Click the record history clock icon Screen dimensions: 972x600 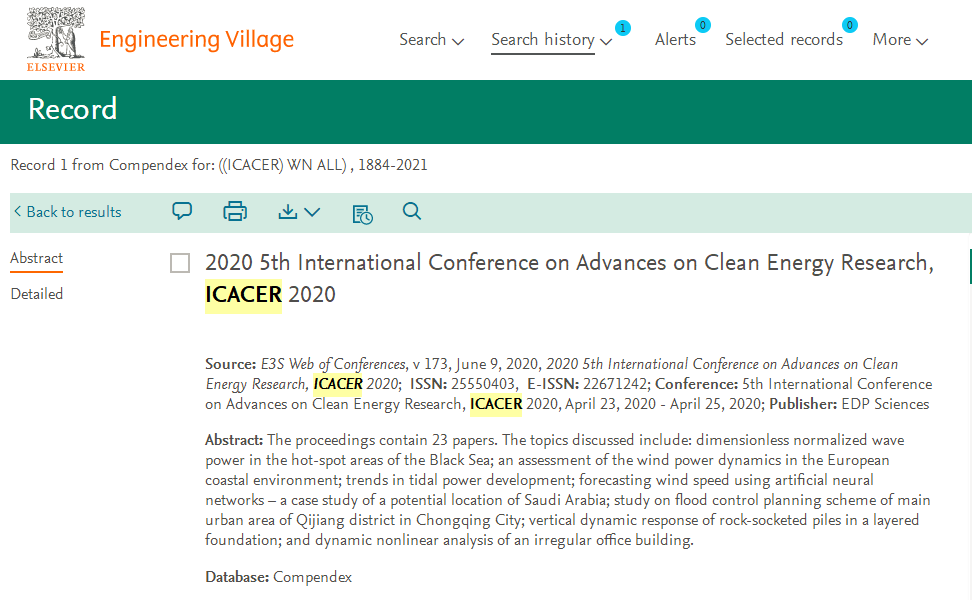click(x=363, y=214)
